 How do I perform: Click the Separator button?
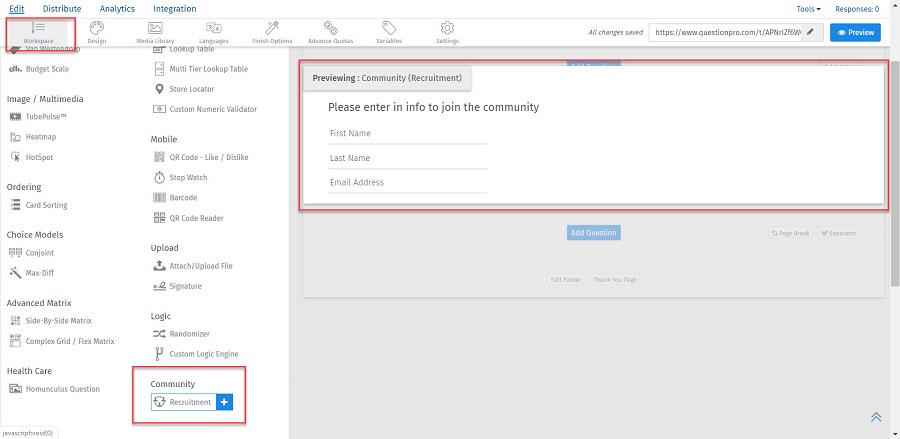click(839, 234)
